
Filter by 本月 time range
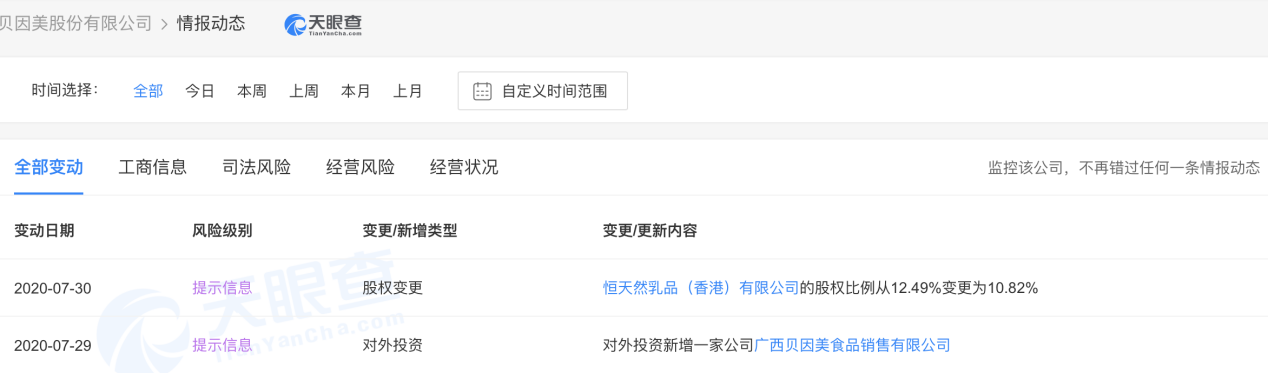pos(356,91)
